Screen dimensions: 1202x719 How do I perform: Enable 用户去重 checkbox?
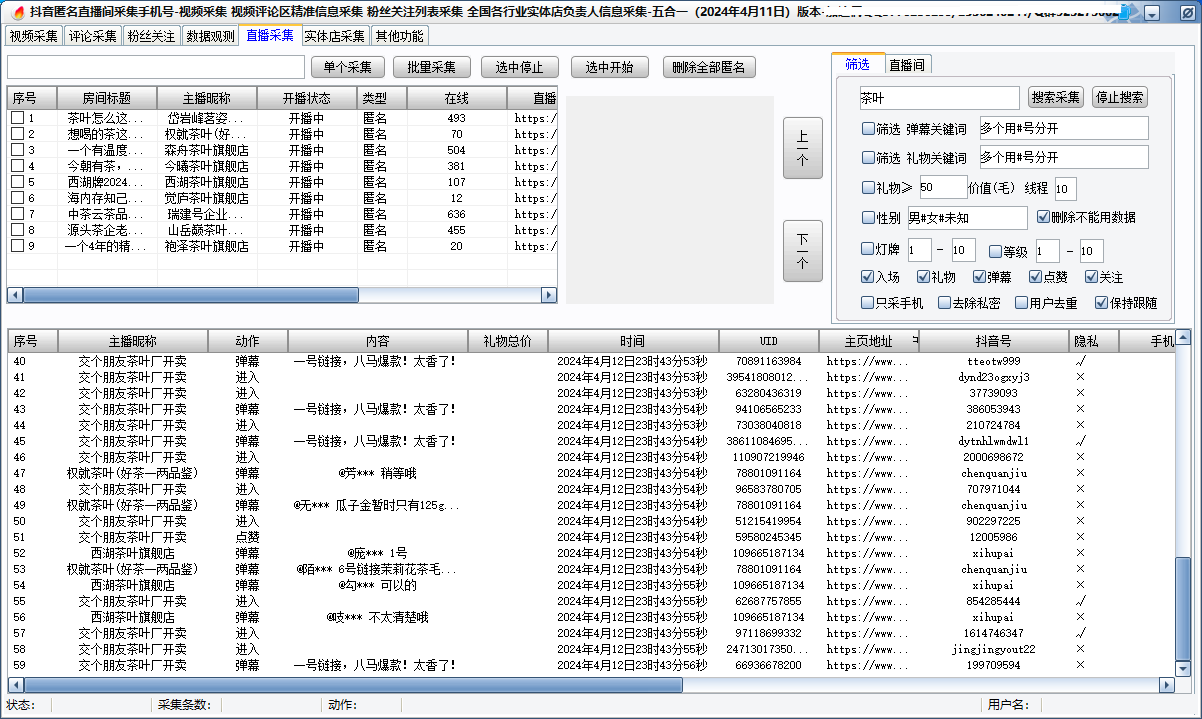[x=1021, y=302]
